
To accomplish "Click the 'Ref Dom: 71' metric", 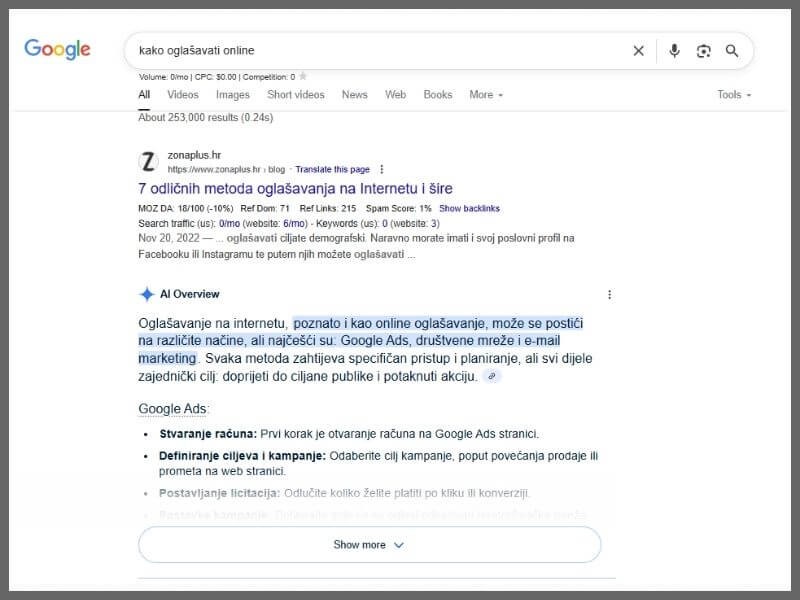I will (x=265, y=209).
